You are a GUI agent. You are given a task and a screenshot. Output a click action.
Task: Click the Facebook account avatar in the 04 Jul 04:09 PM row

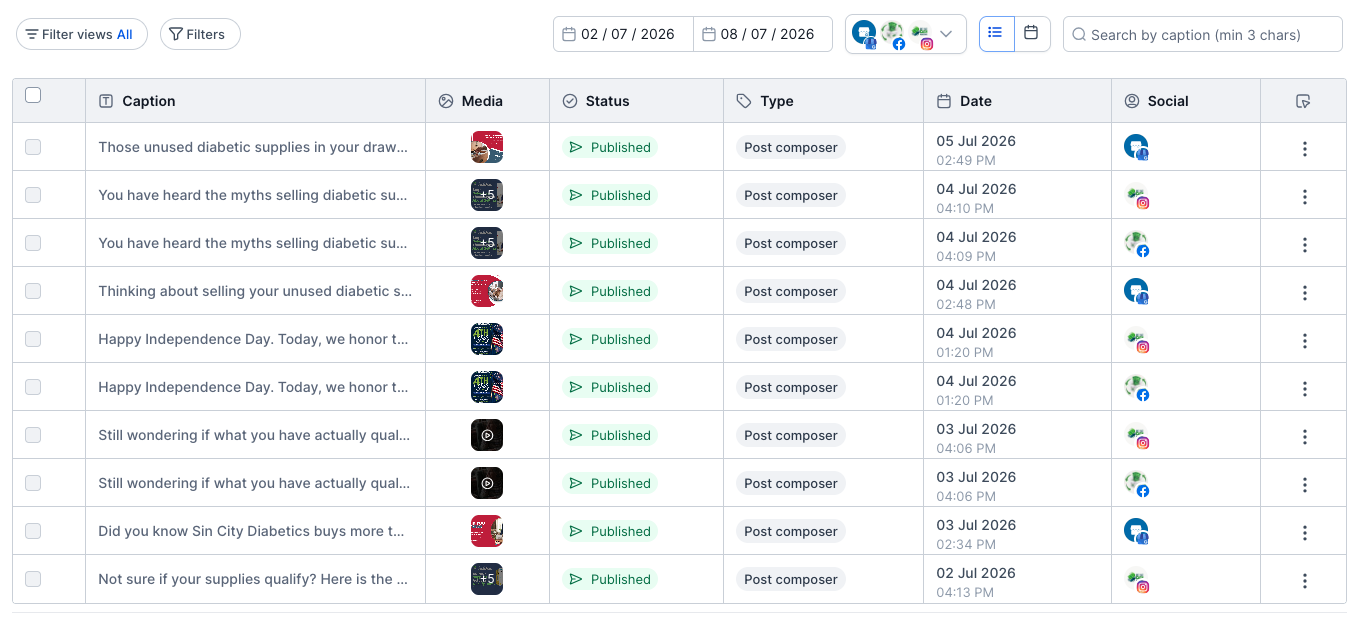[1136, 244]
